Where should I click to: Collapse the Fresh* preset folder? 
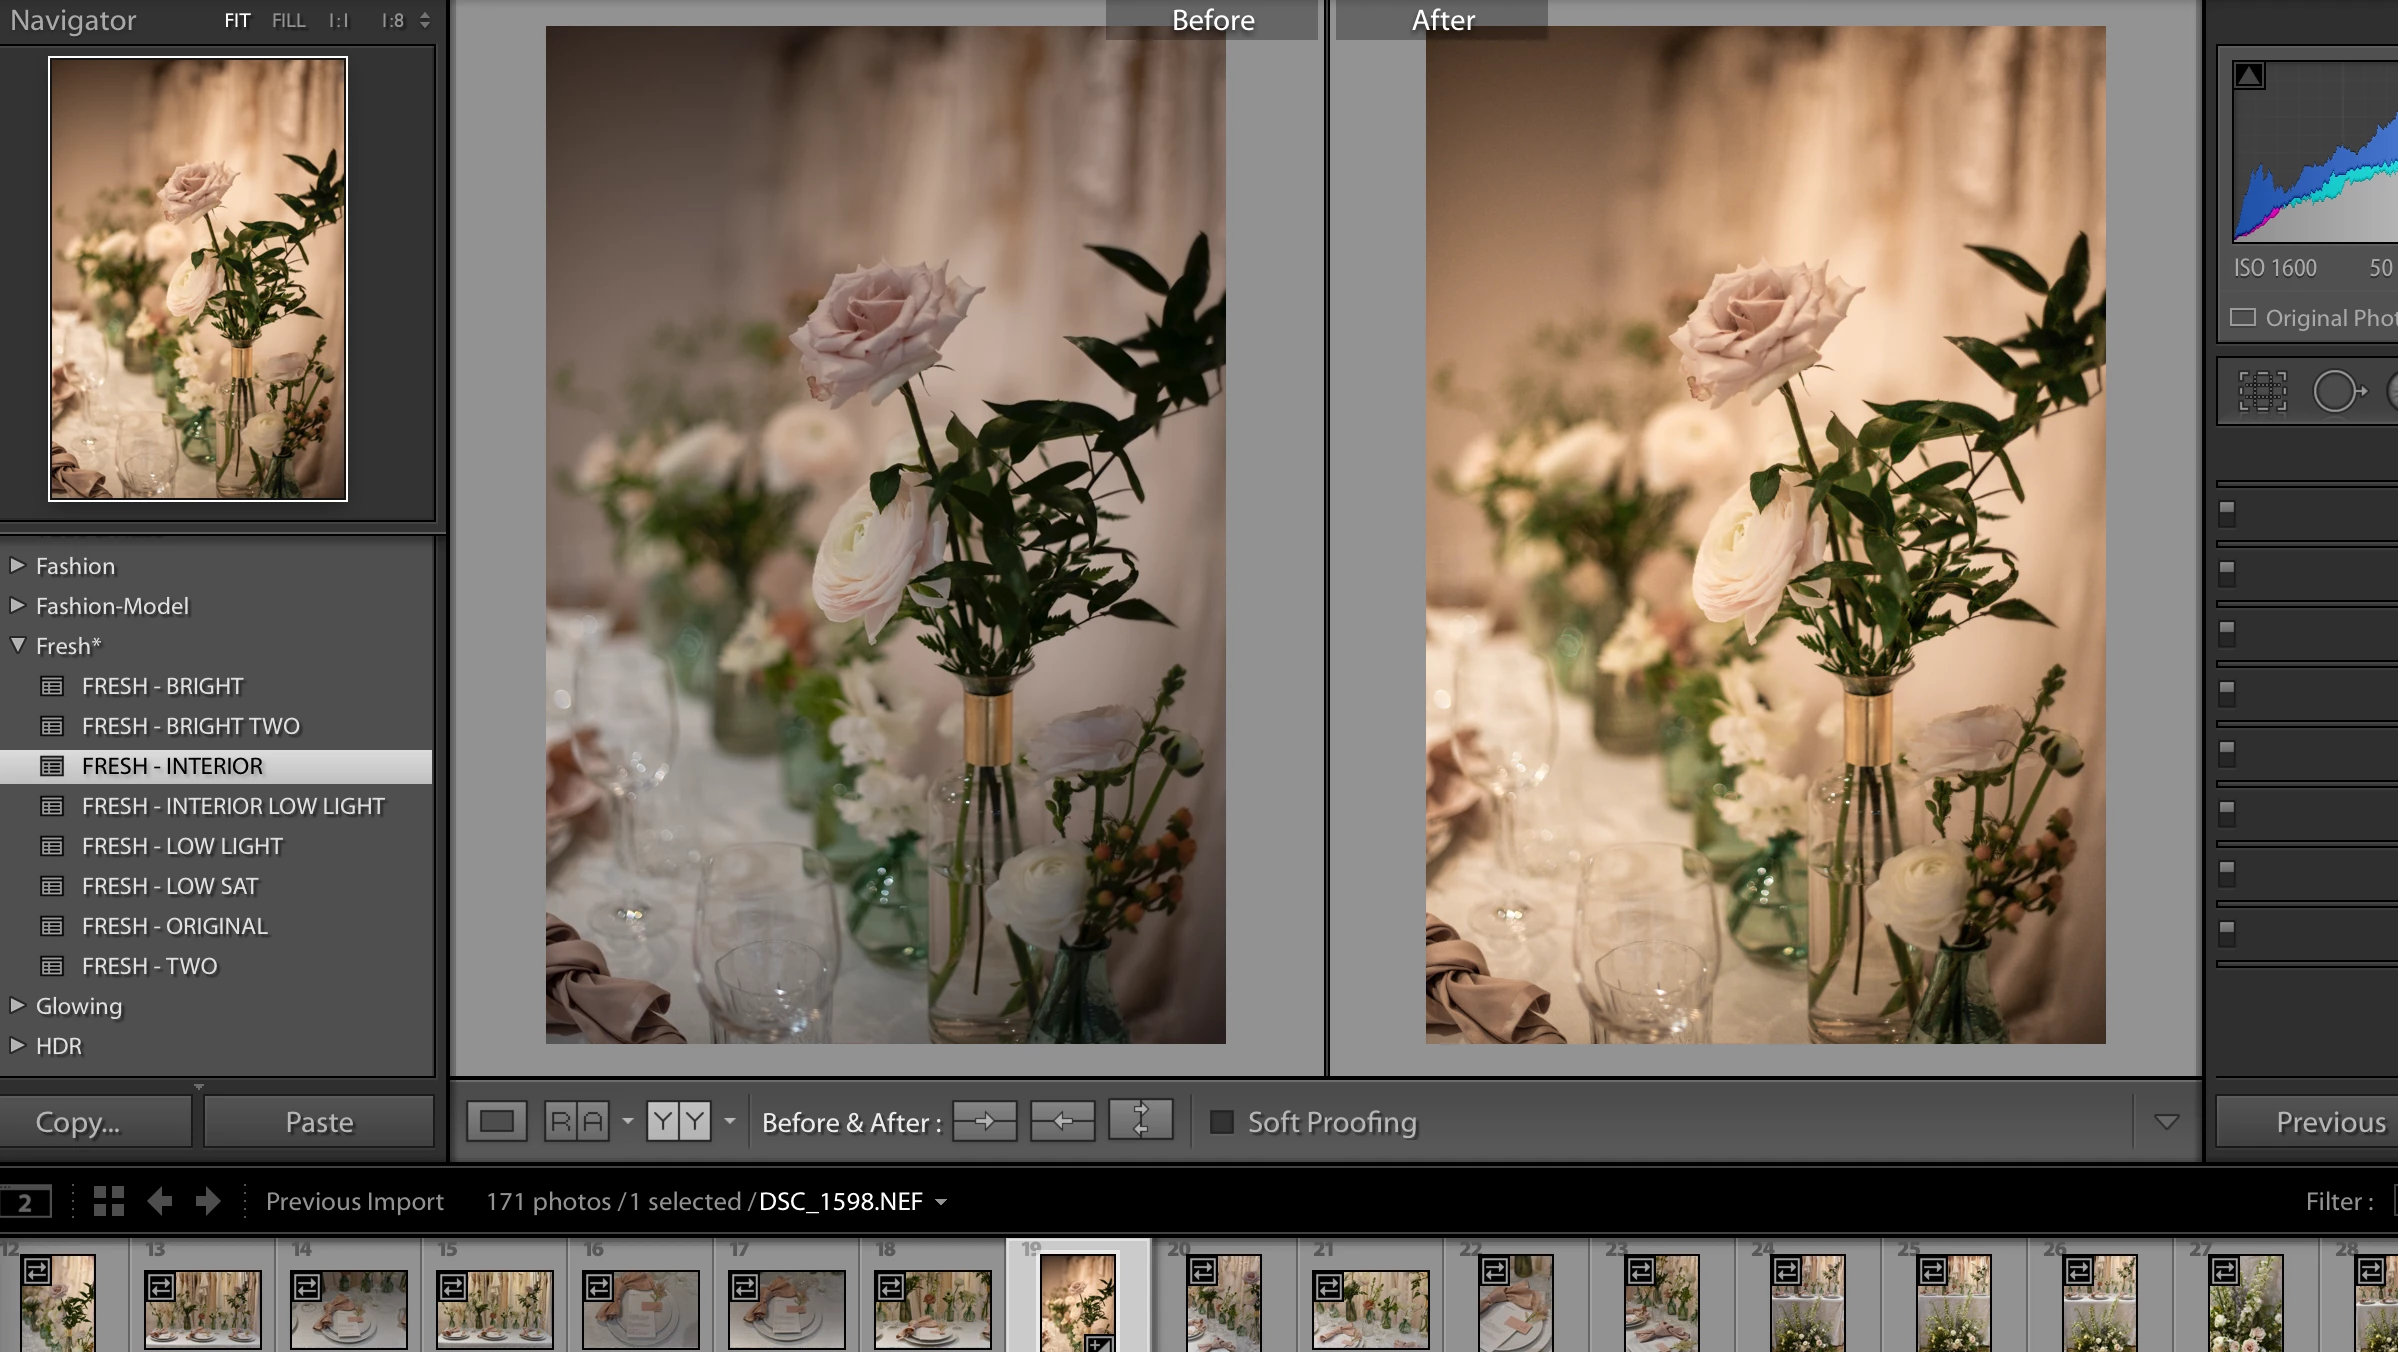coord(18,646)
